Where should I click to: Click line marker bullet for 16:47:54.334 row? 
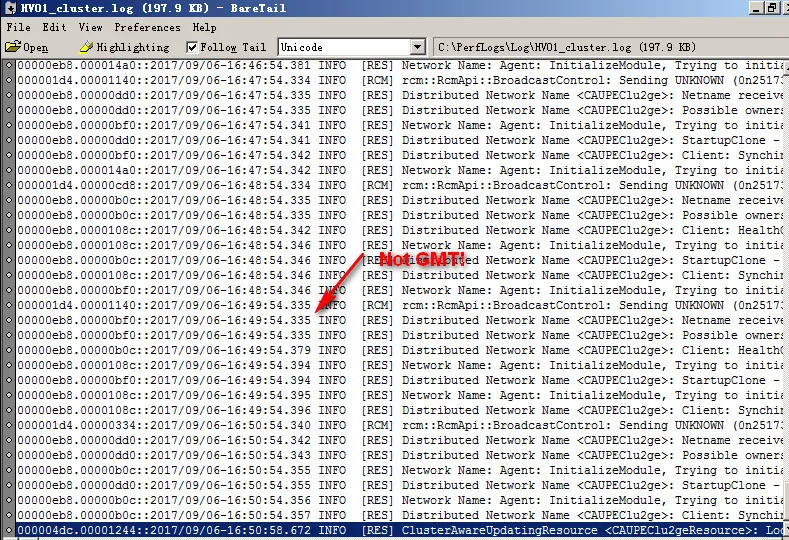coord(9,81)
